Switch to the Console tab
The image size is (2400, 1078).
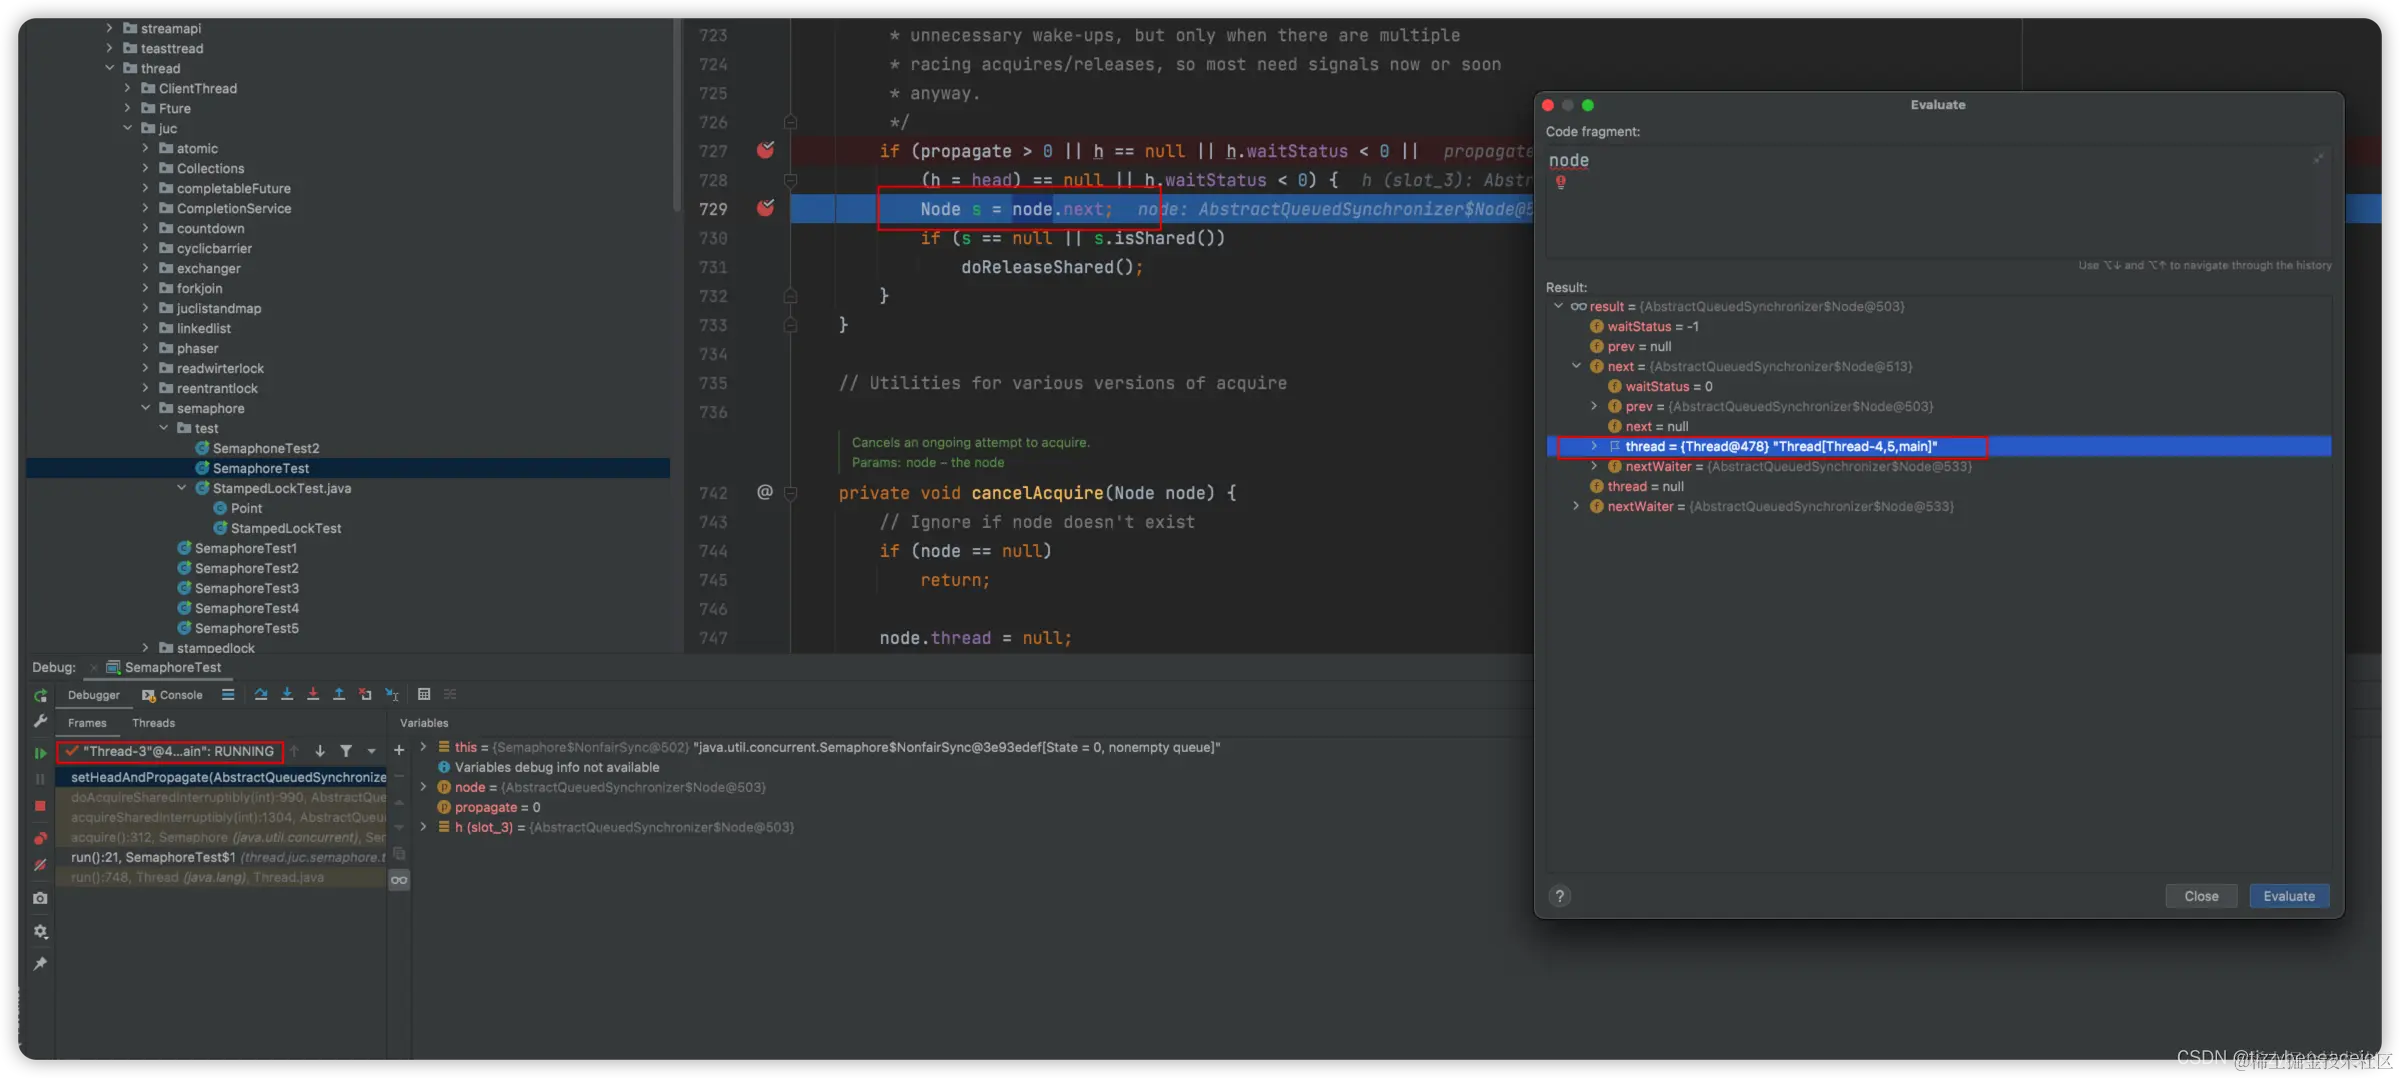pos(172,695)
